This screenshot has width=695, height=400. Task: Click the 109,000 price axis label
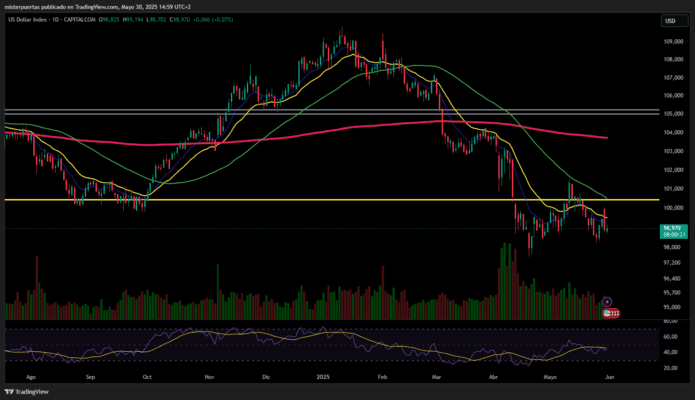(672, 41)
